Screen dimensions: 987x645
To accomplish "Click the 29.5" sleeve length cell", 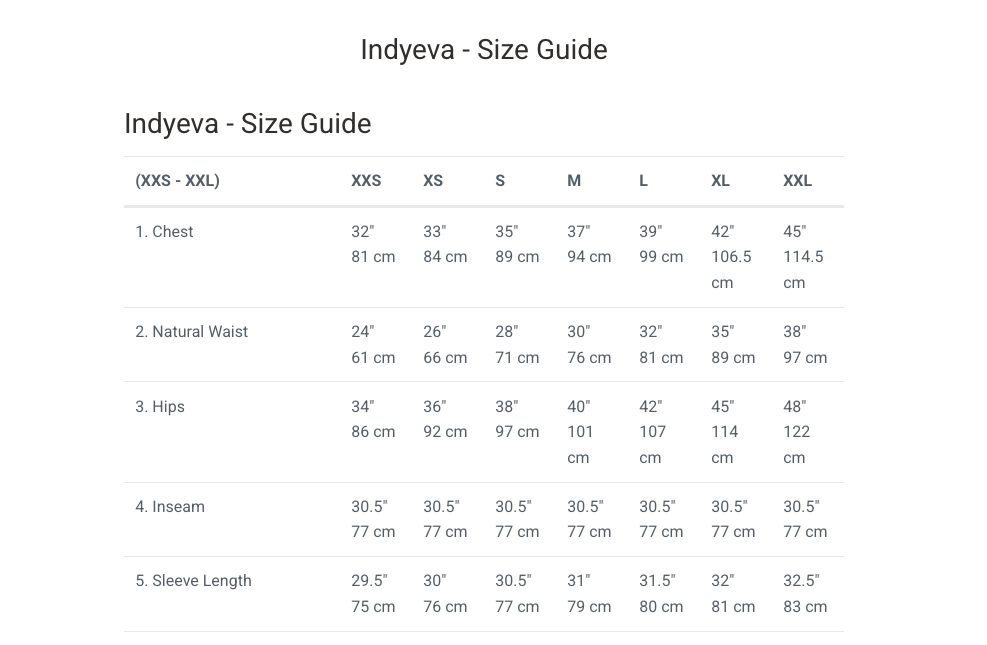I will (x=369, y=581).
